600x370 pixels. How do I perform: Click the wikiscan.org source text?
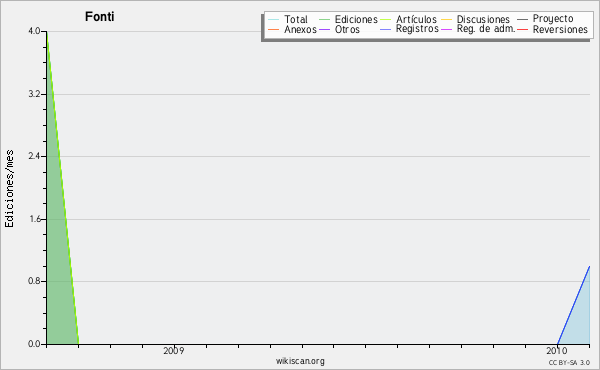coord(300,361)
